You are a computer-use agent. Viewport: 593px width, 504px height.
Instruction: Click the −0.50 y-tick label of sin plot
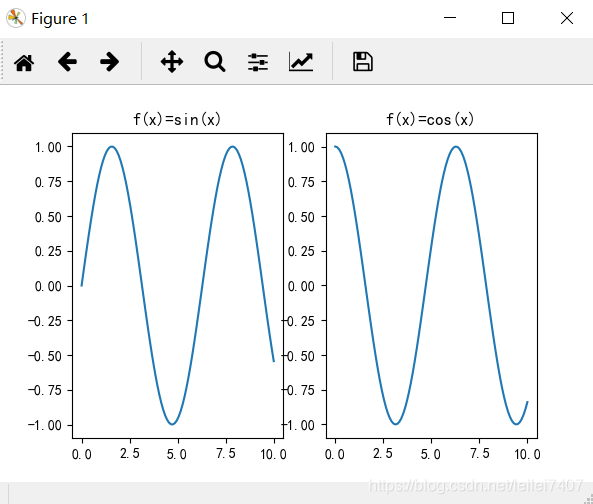click(x=45, y=356)
